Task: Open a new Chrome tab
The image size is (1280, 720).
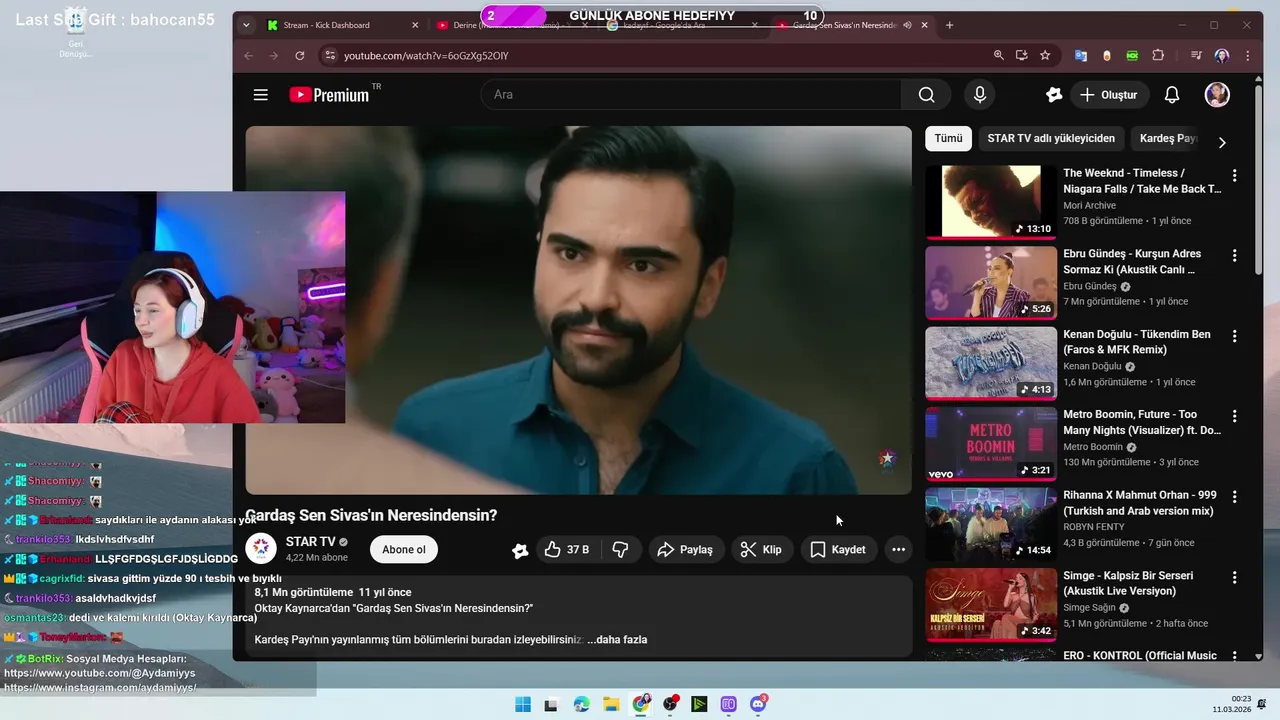Action: pyautogui.click(x=949, y=25)
